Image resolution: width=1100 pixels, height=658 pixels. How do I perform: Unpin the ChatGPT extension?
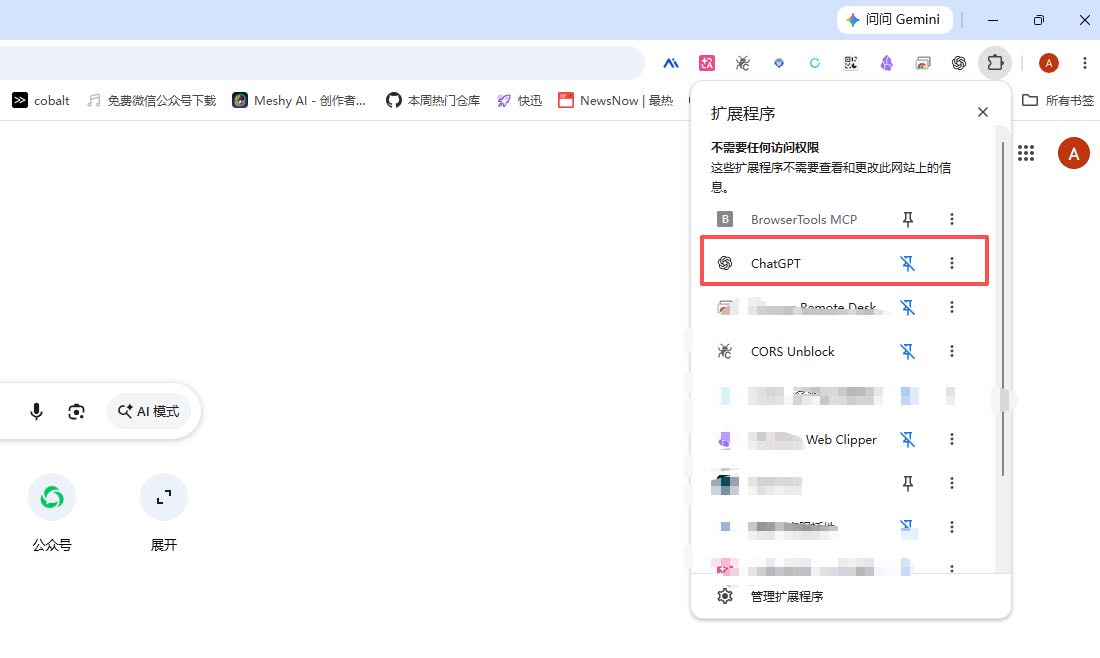click(908, 263)
